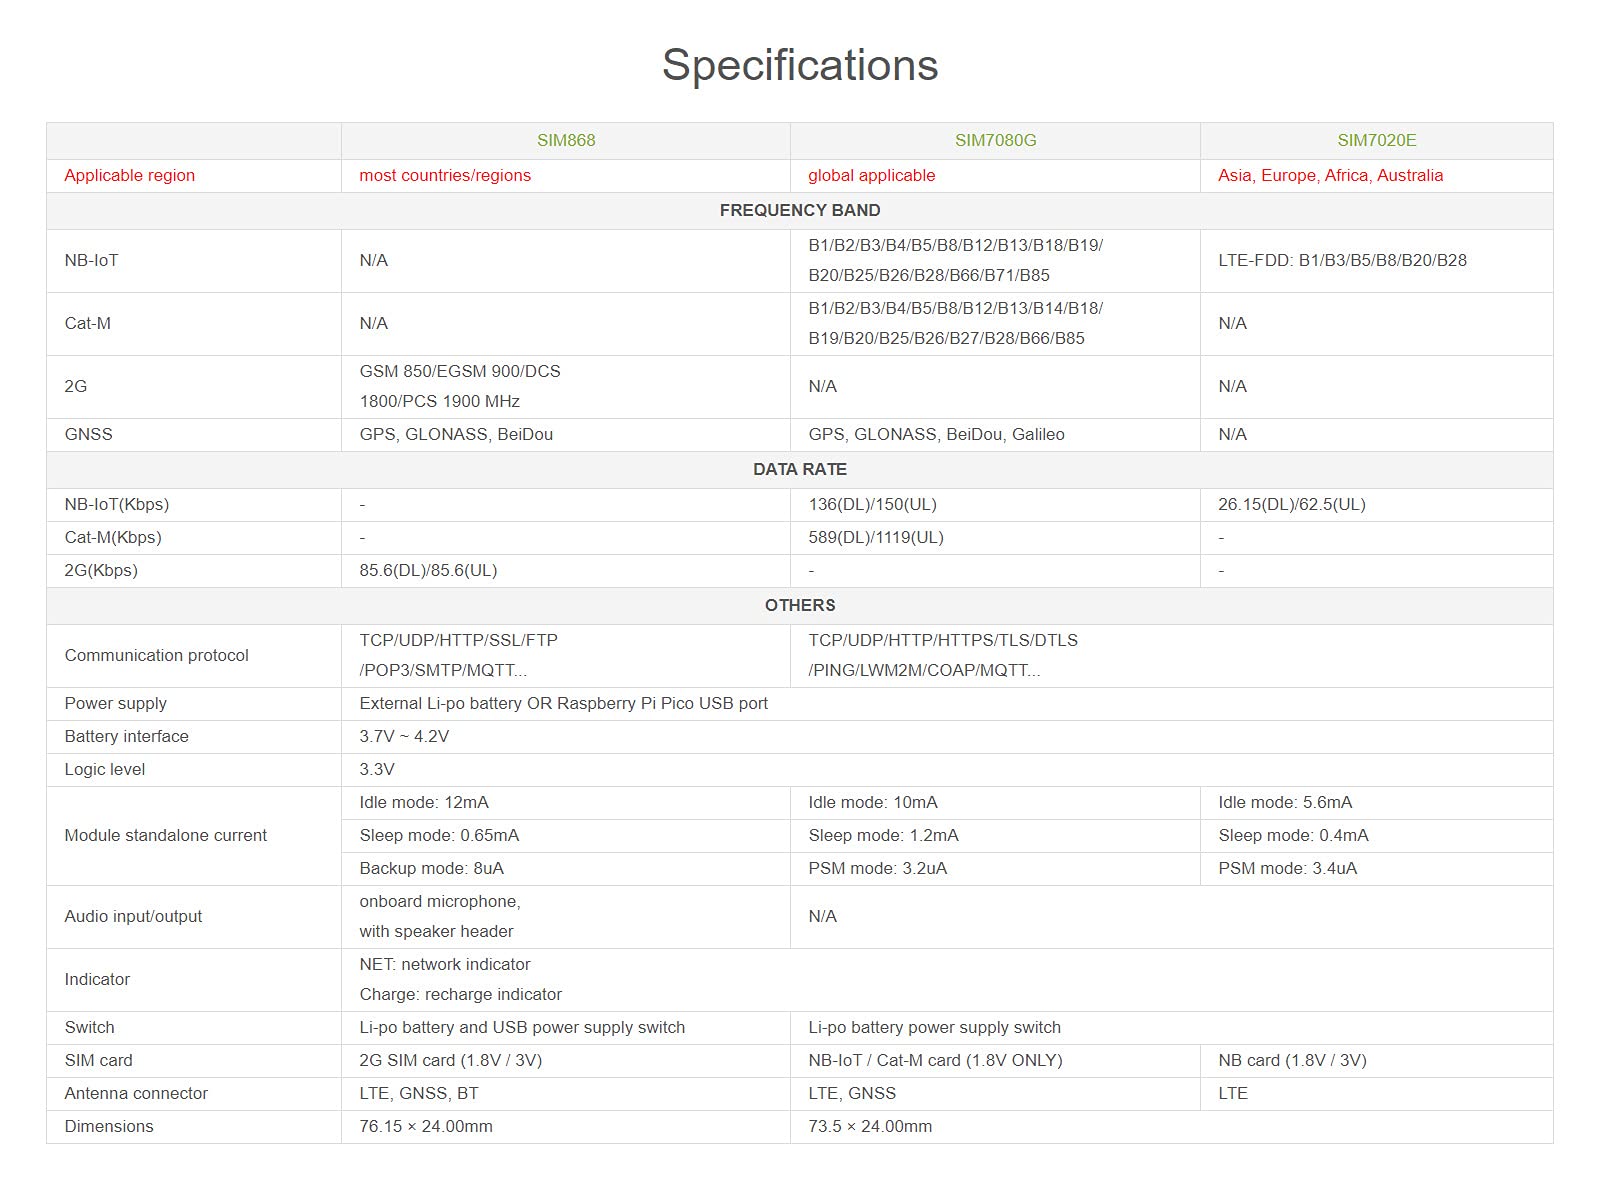Viewport: 1600px width, 1200px height.
Task: Click the 'most countries/regions' cell
Action: (x=445, y=175)
